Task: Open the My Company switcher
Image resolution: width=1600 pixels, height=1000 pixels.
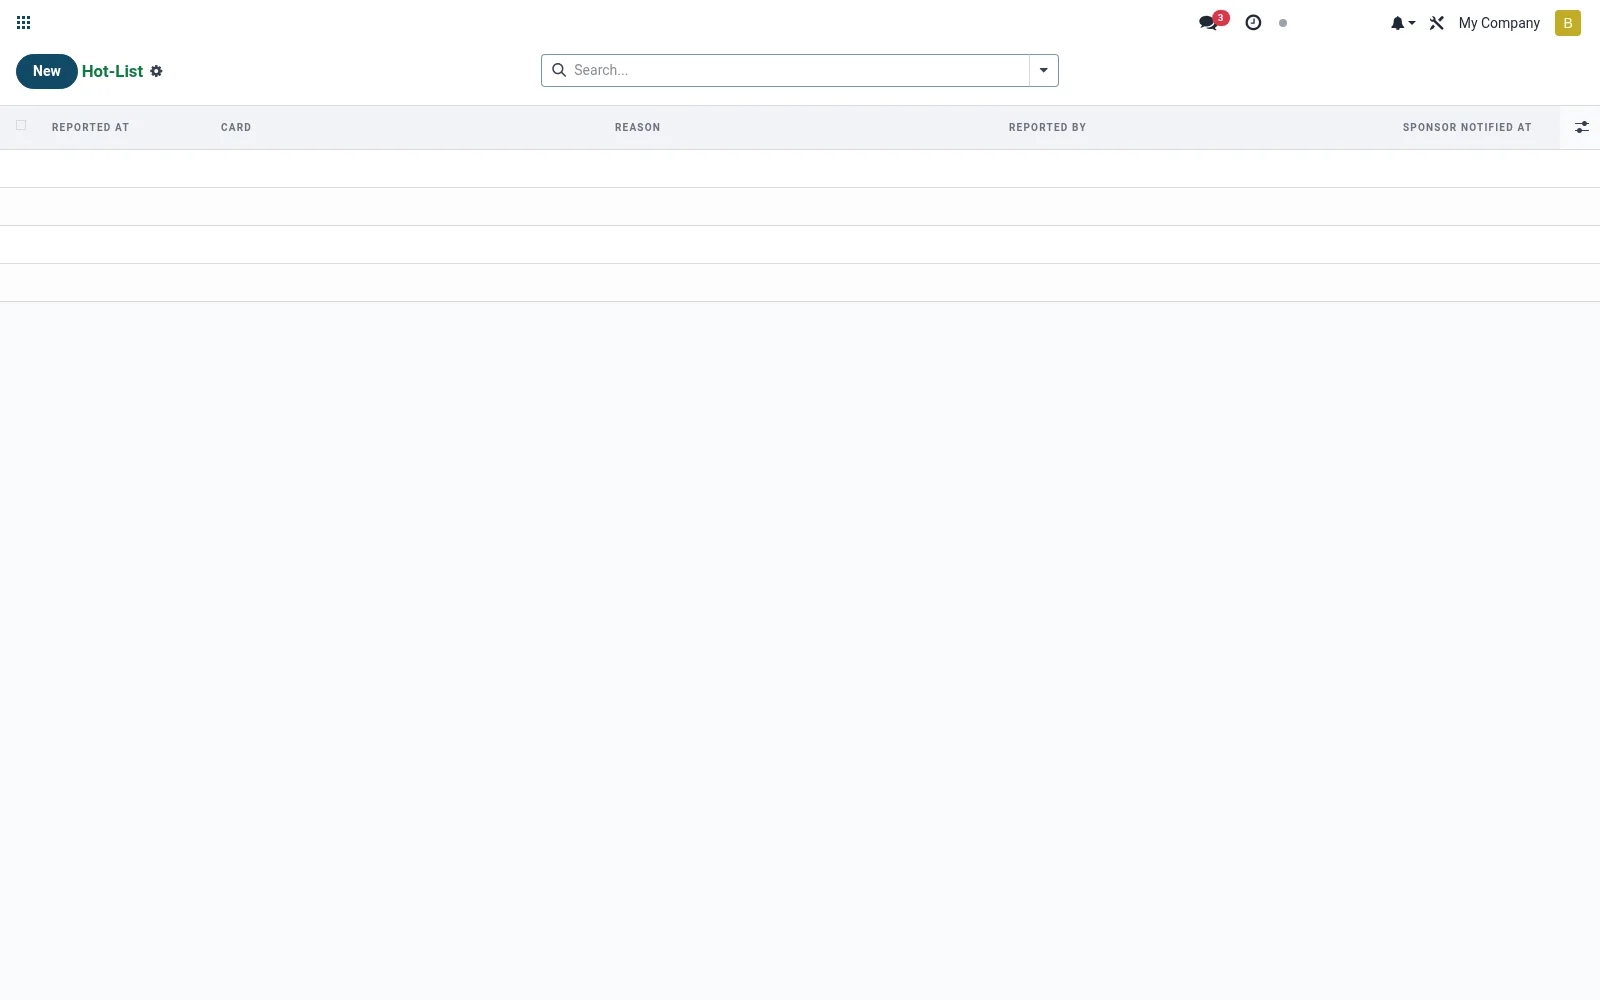Action: coord(1499,23)
